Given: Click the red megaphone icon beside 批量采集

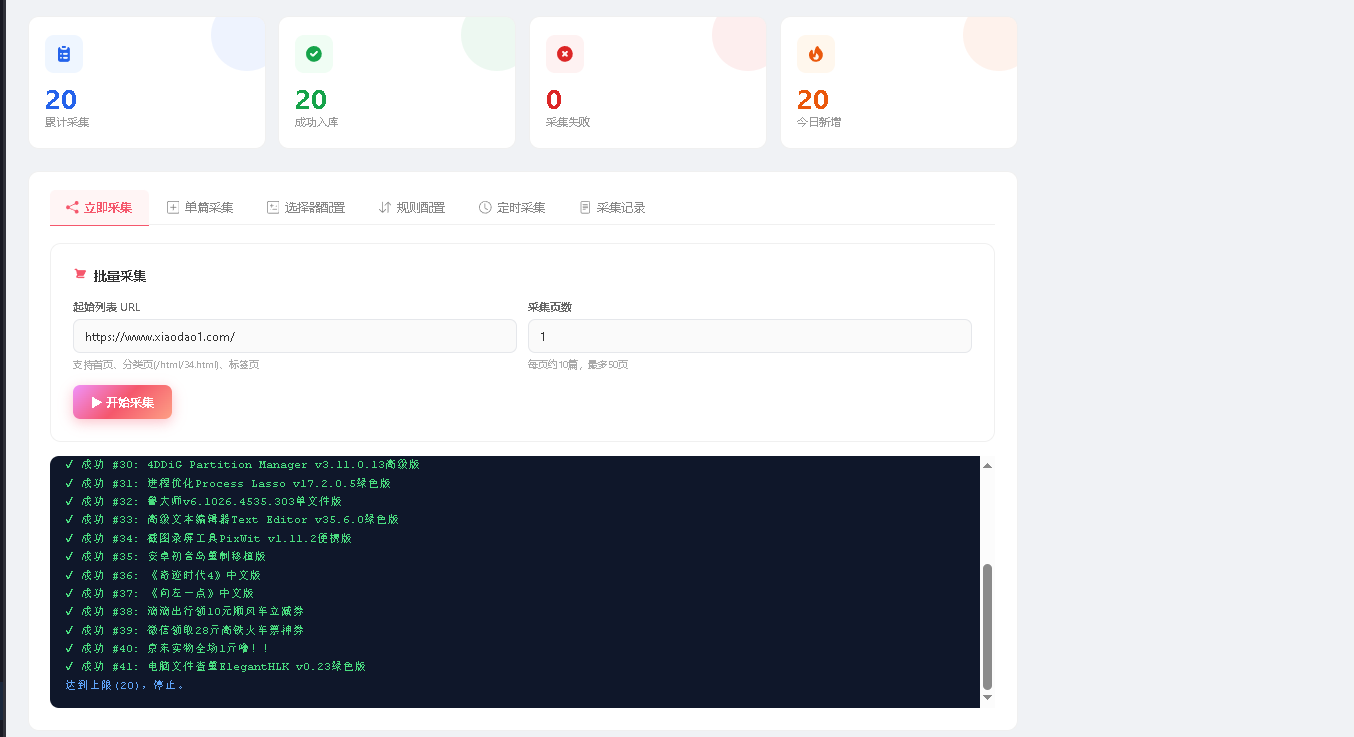Looking at the screenshot, I should tap(80, 274).
